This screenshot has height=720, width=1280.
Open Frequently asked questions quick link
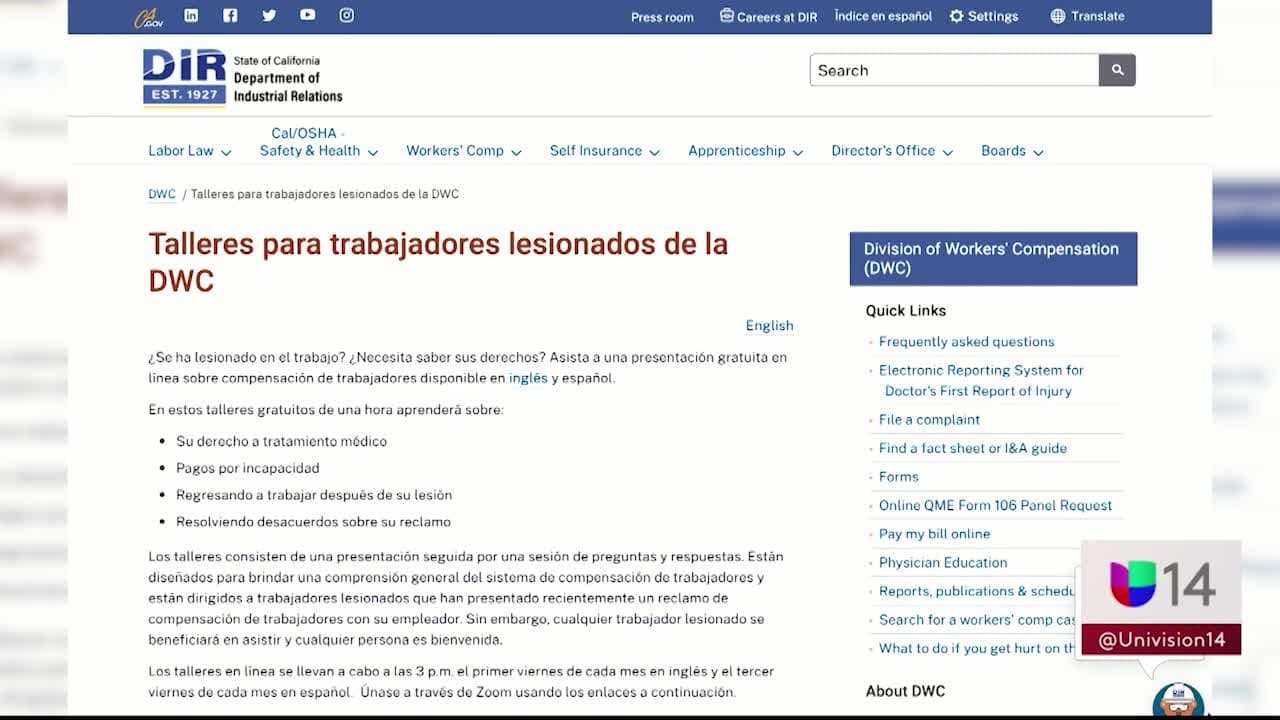tap(966, 342)
